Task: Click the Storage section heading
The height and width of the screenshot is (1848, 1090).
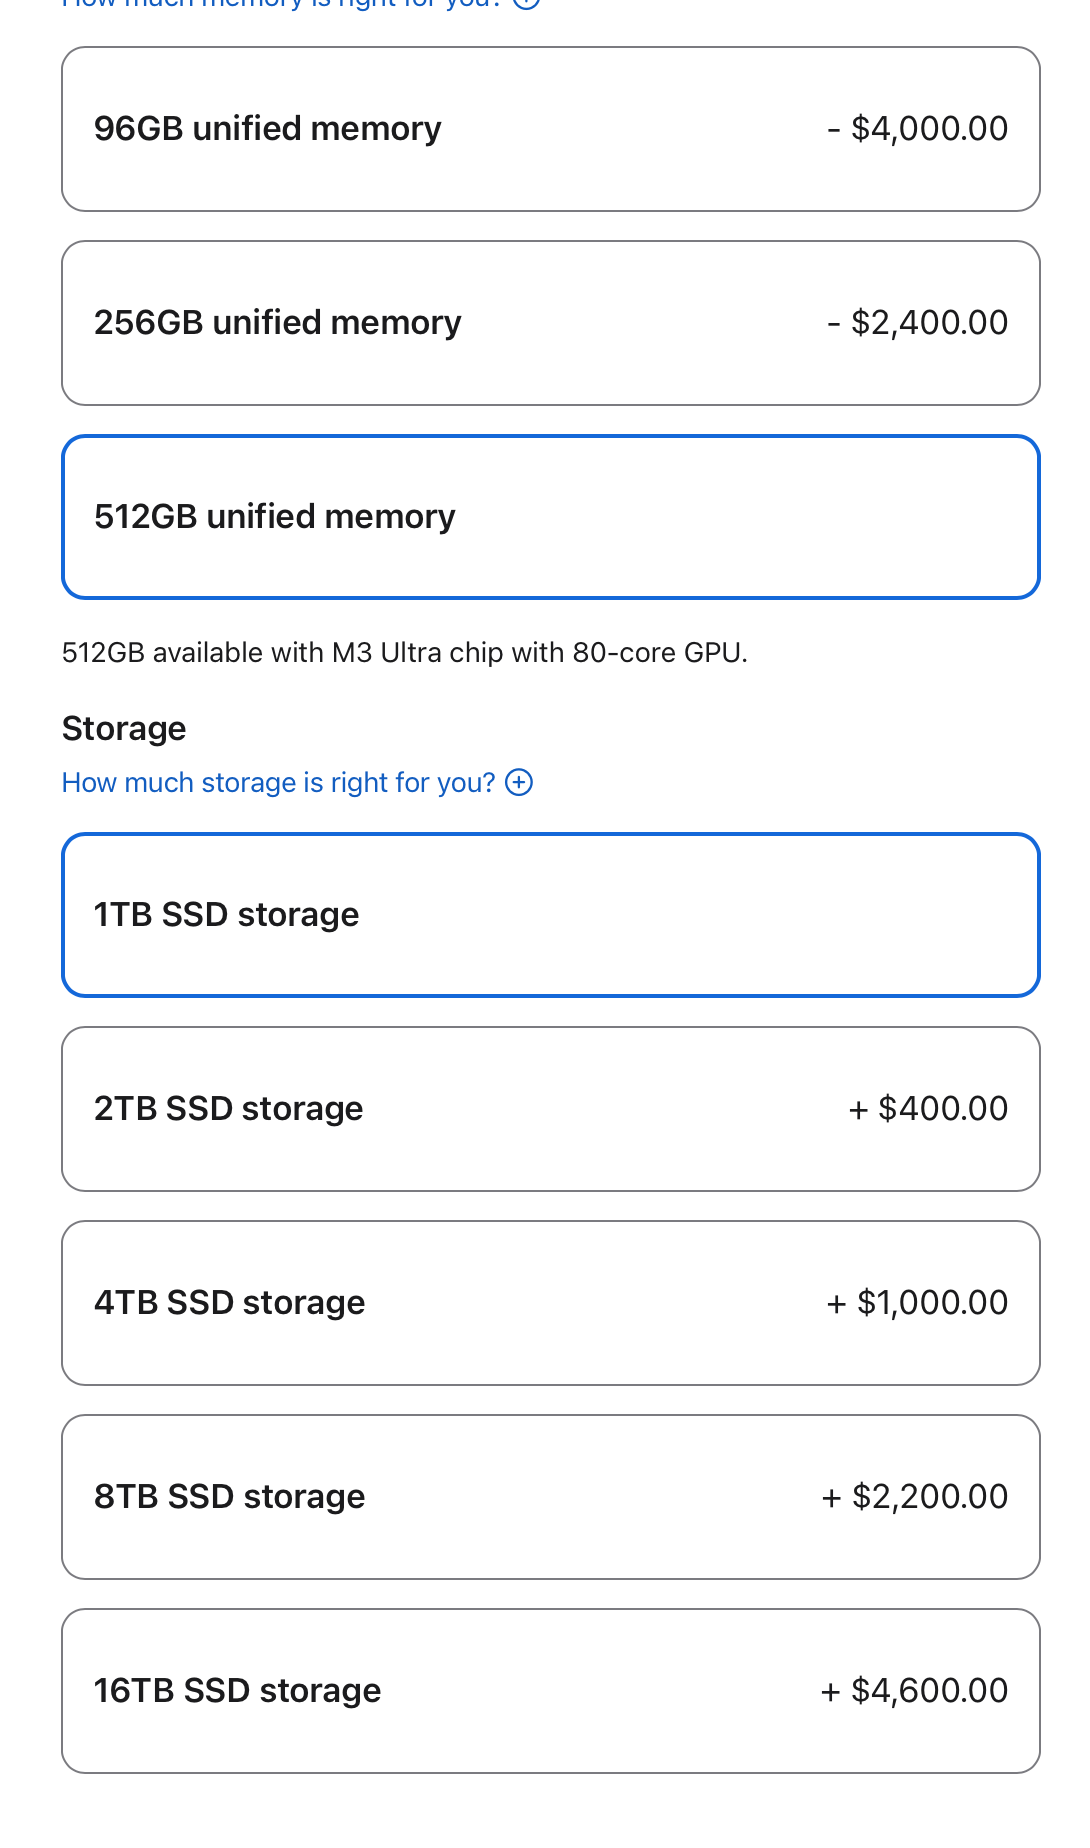Action: (124, 729)
